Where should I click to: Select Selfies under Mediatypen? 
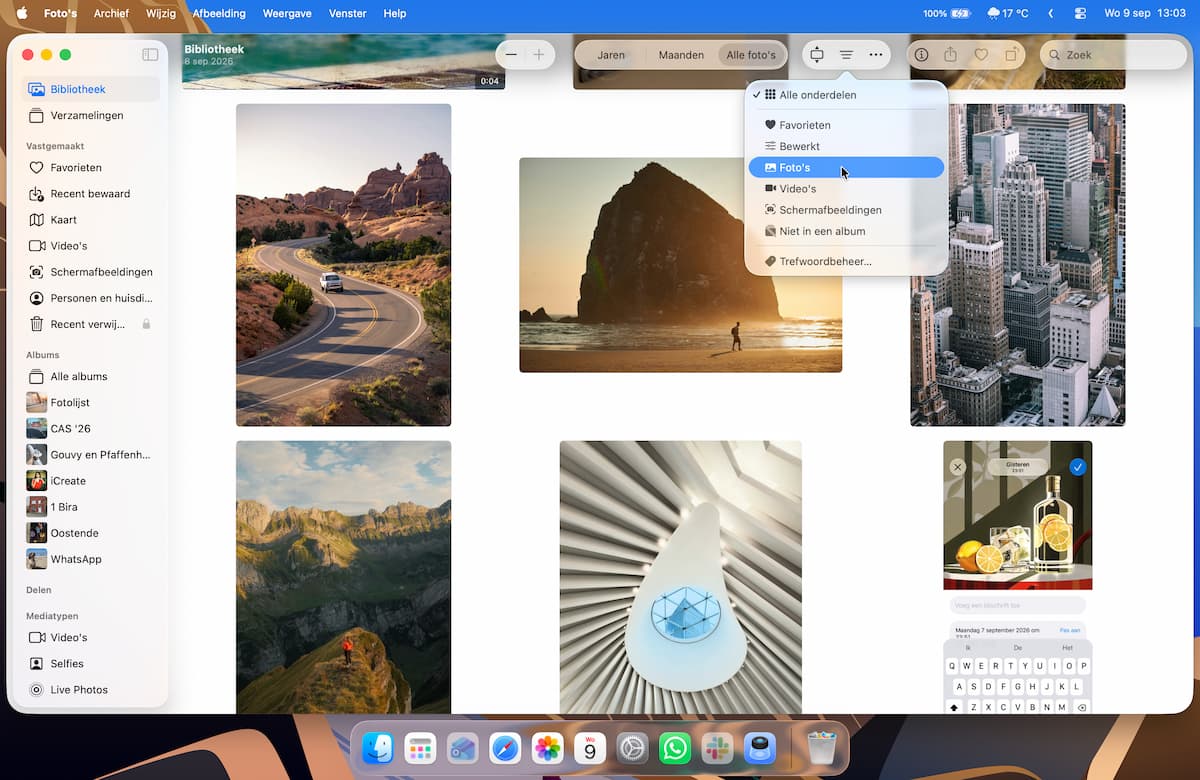91,664
